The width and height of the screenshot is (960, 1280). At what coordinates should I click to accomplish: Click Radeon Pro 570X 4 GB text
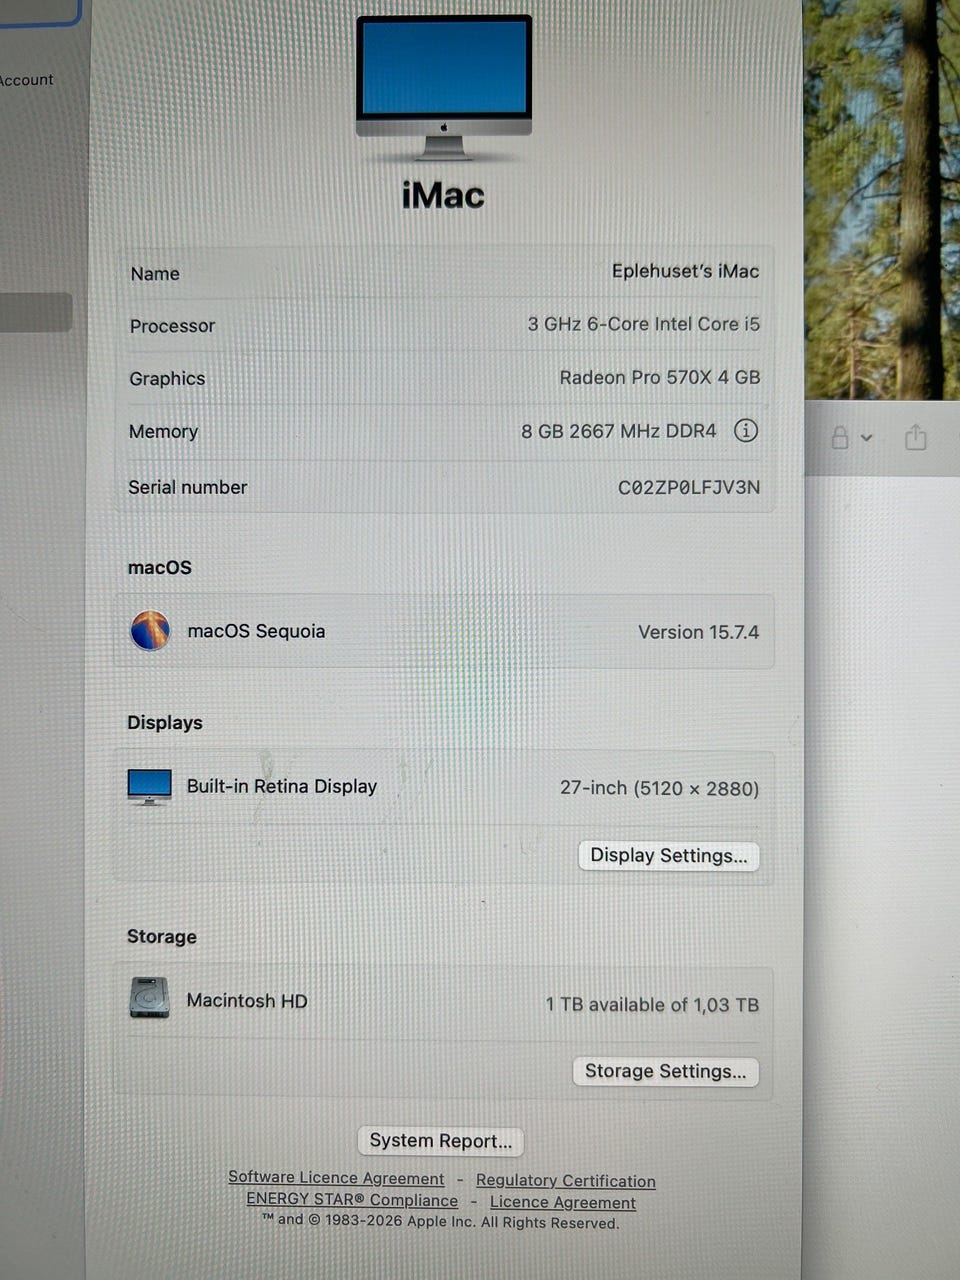(x=660, y=377)
